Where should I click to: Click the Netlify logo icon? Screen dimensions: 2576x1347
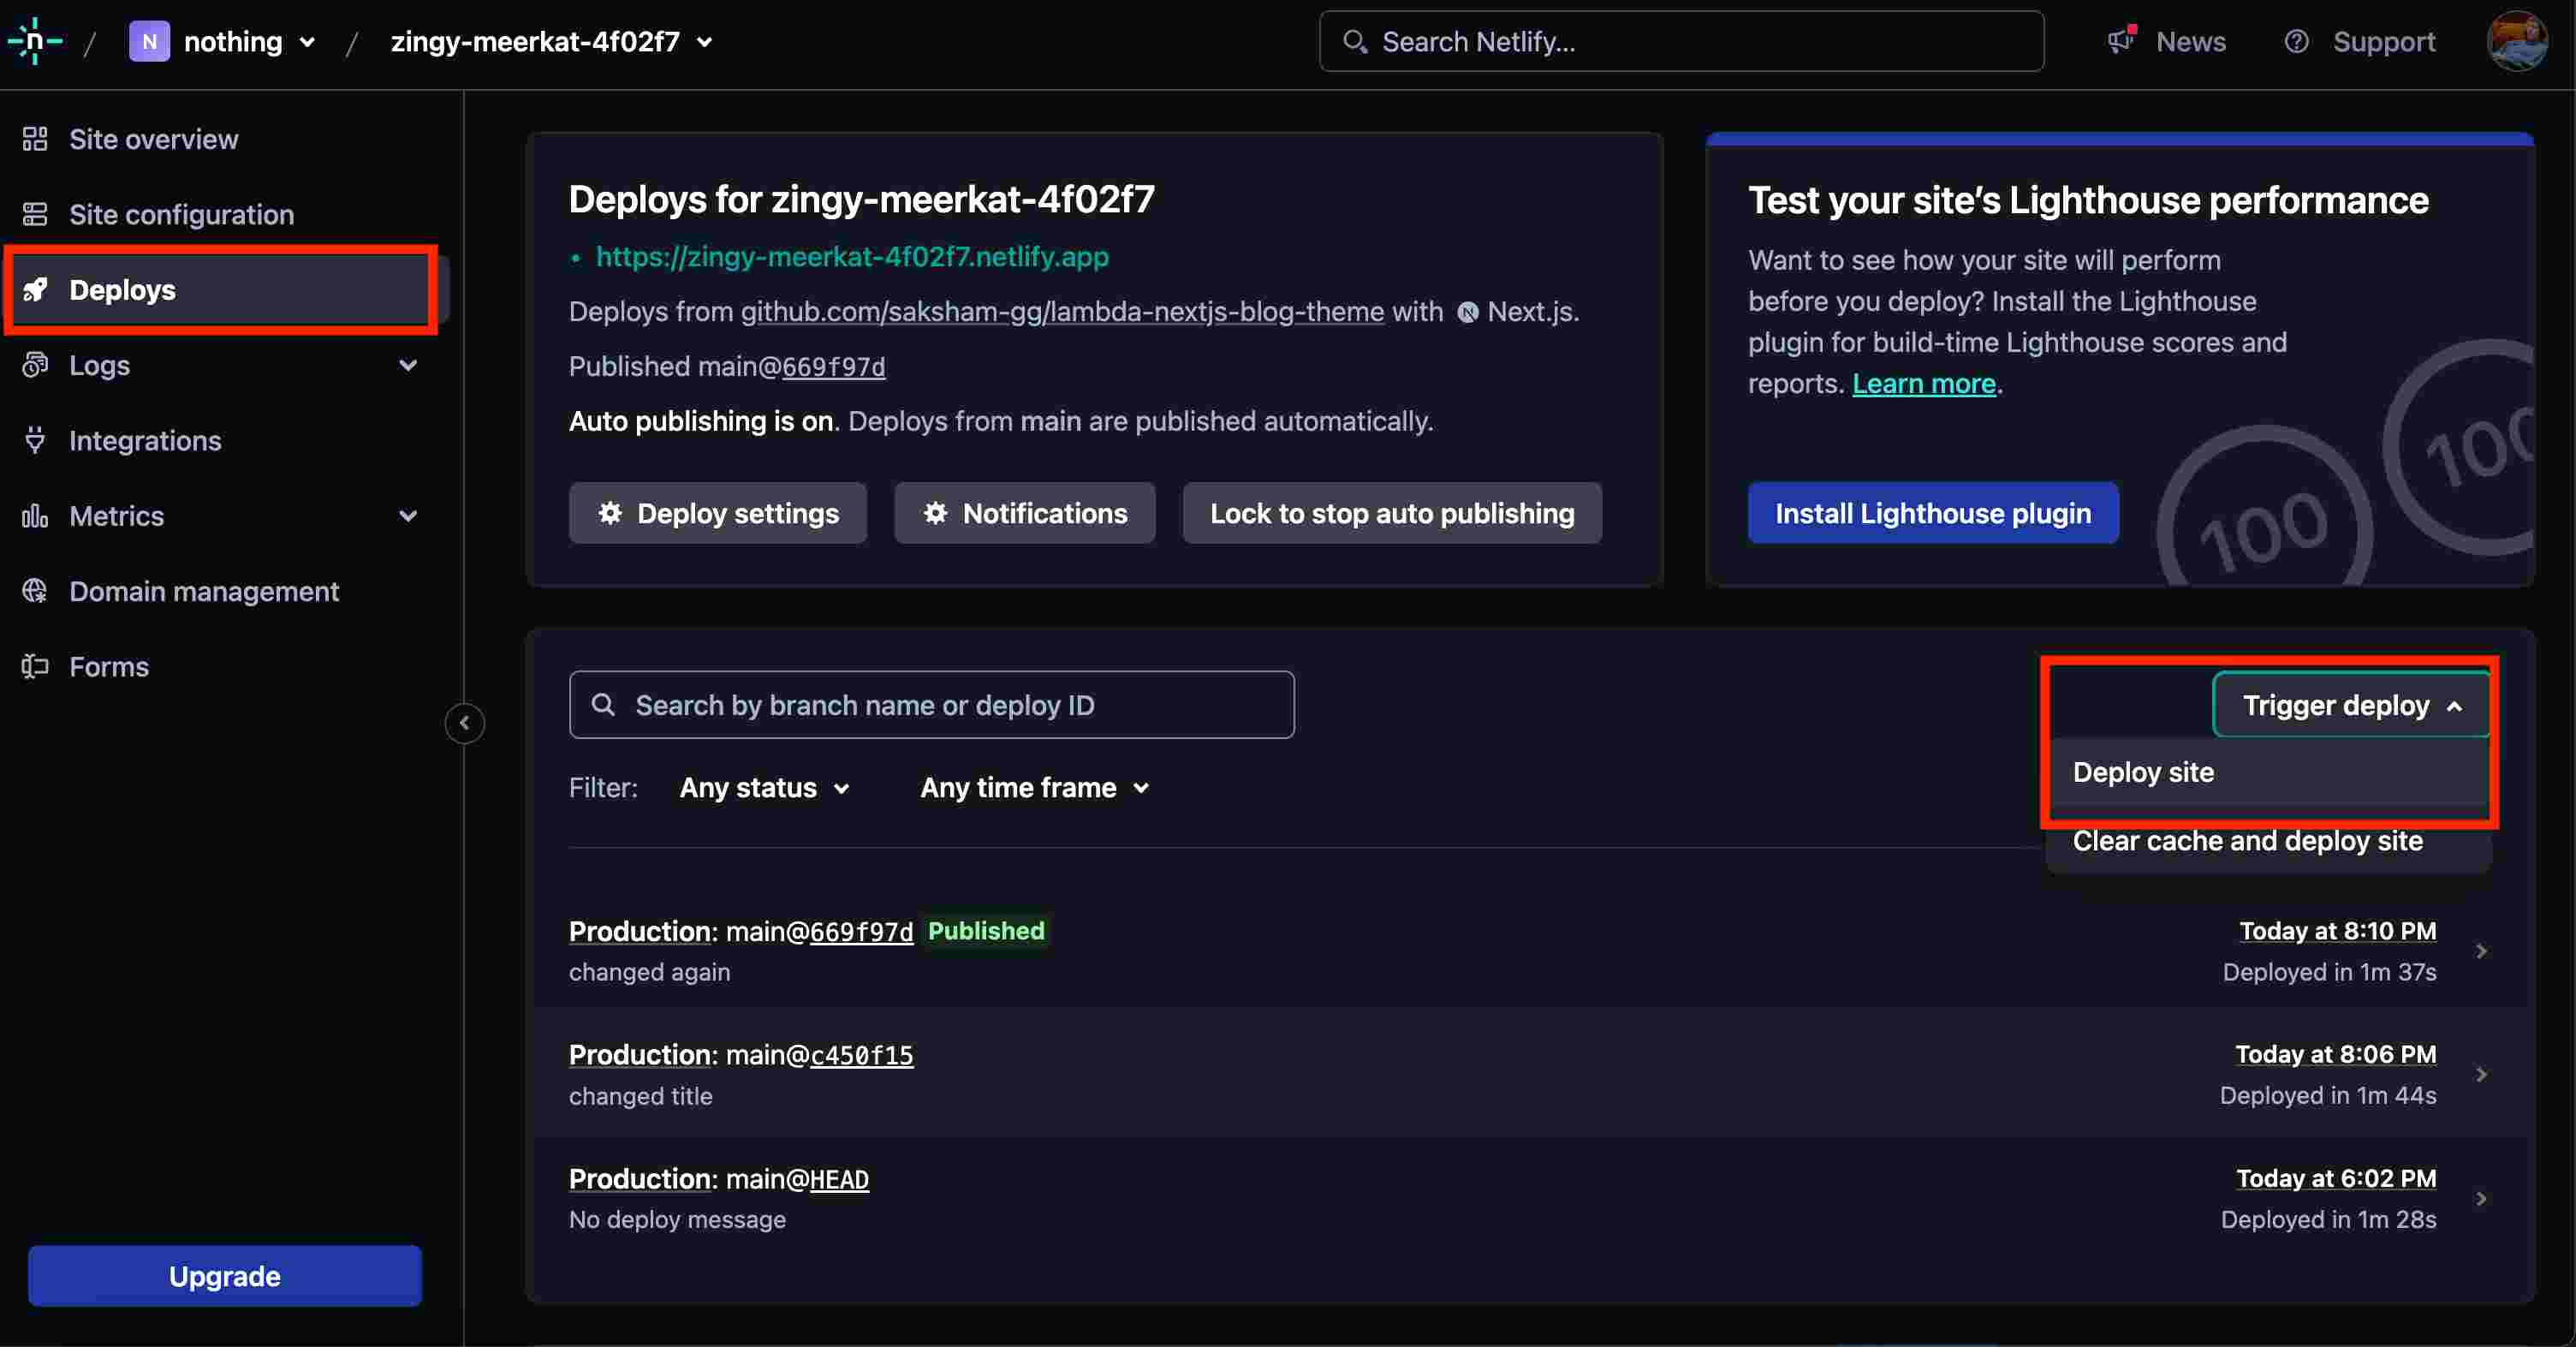35,41
